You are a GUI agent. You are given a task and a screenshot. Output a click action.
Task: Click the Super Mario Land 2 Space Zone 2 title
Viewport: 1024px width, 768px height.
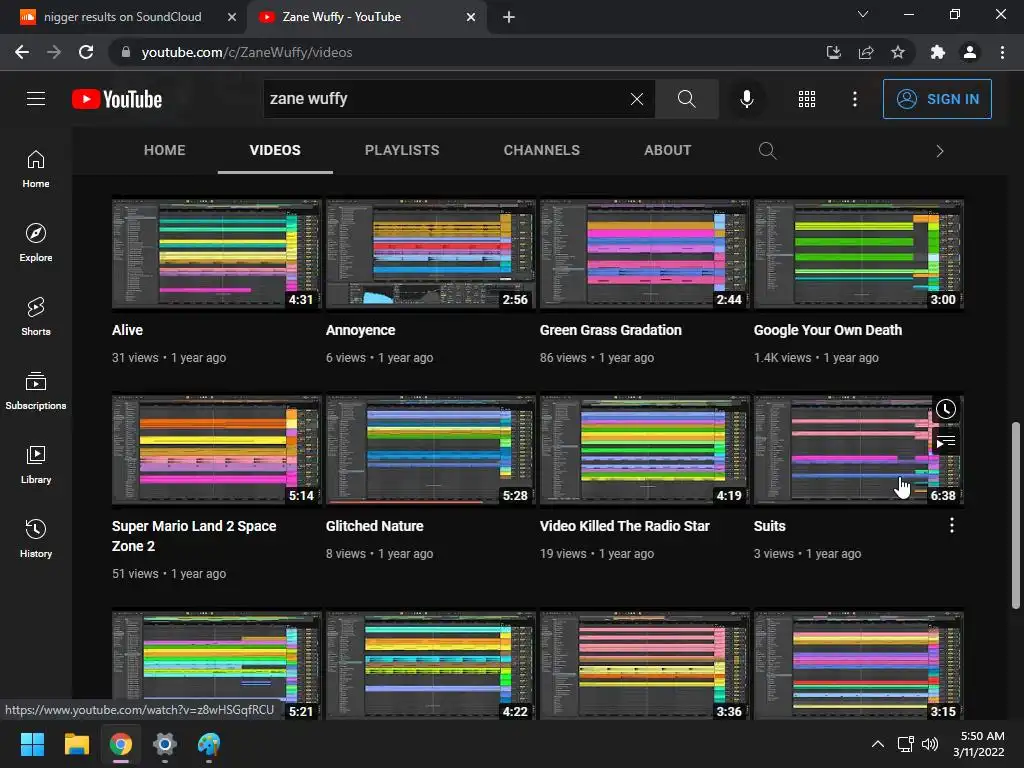pos(194,536)
